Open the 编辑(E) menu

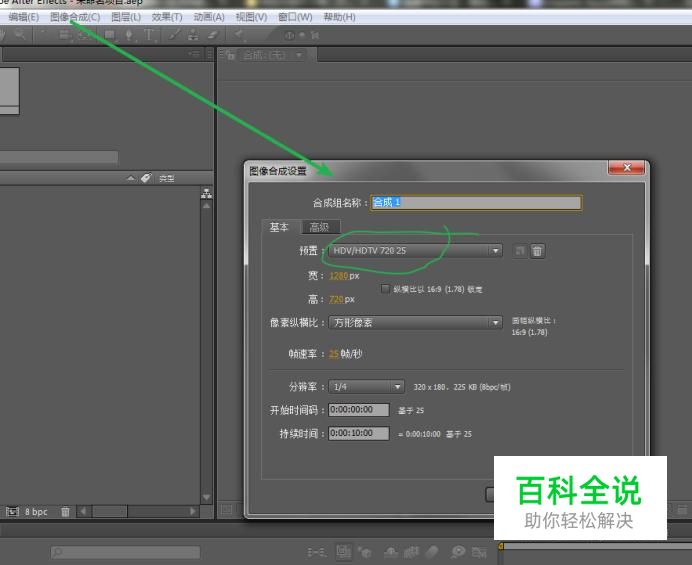click(x=23, y=17)
